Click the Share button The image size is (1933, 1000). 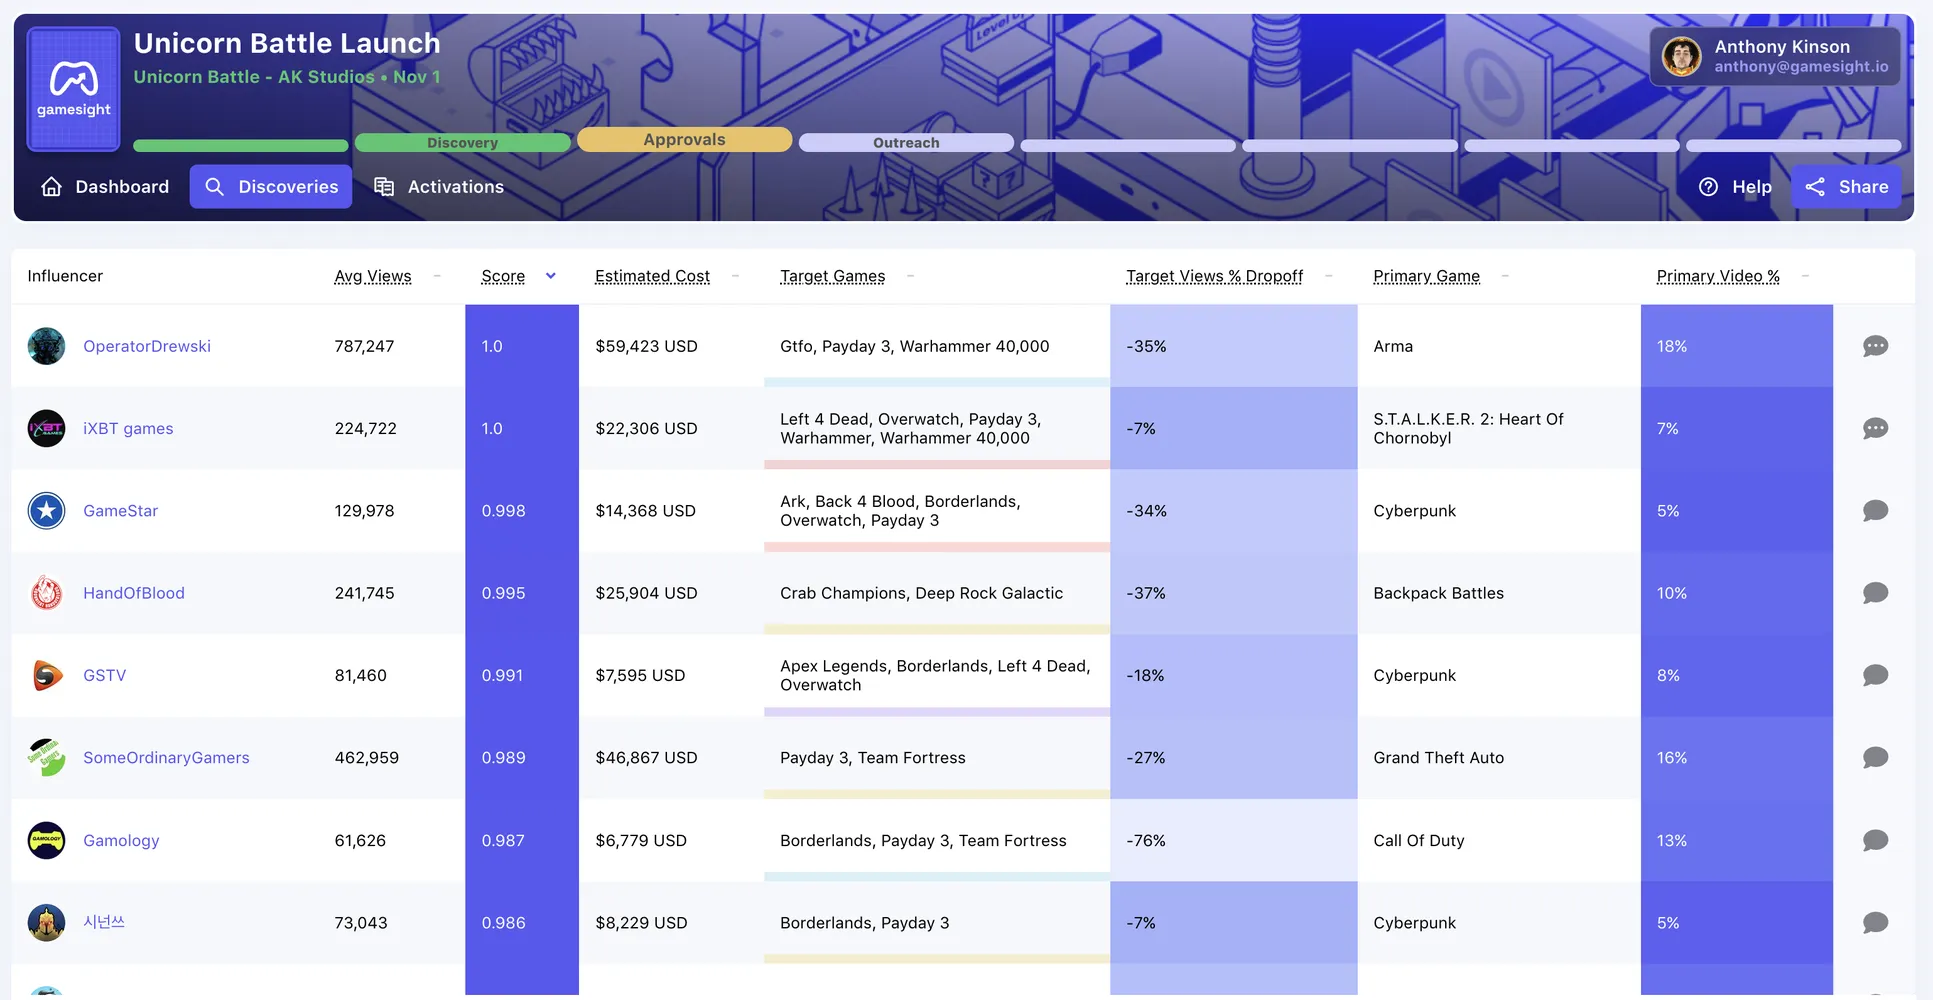[1846, 187]
